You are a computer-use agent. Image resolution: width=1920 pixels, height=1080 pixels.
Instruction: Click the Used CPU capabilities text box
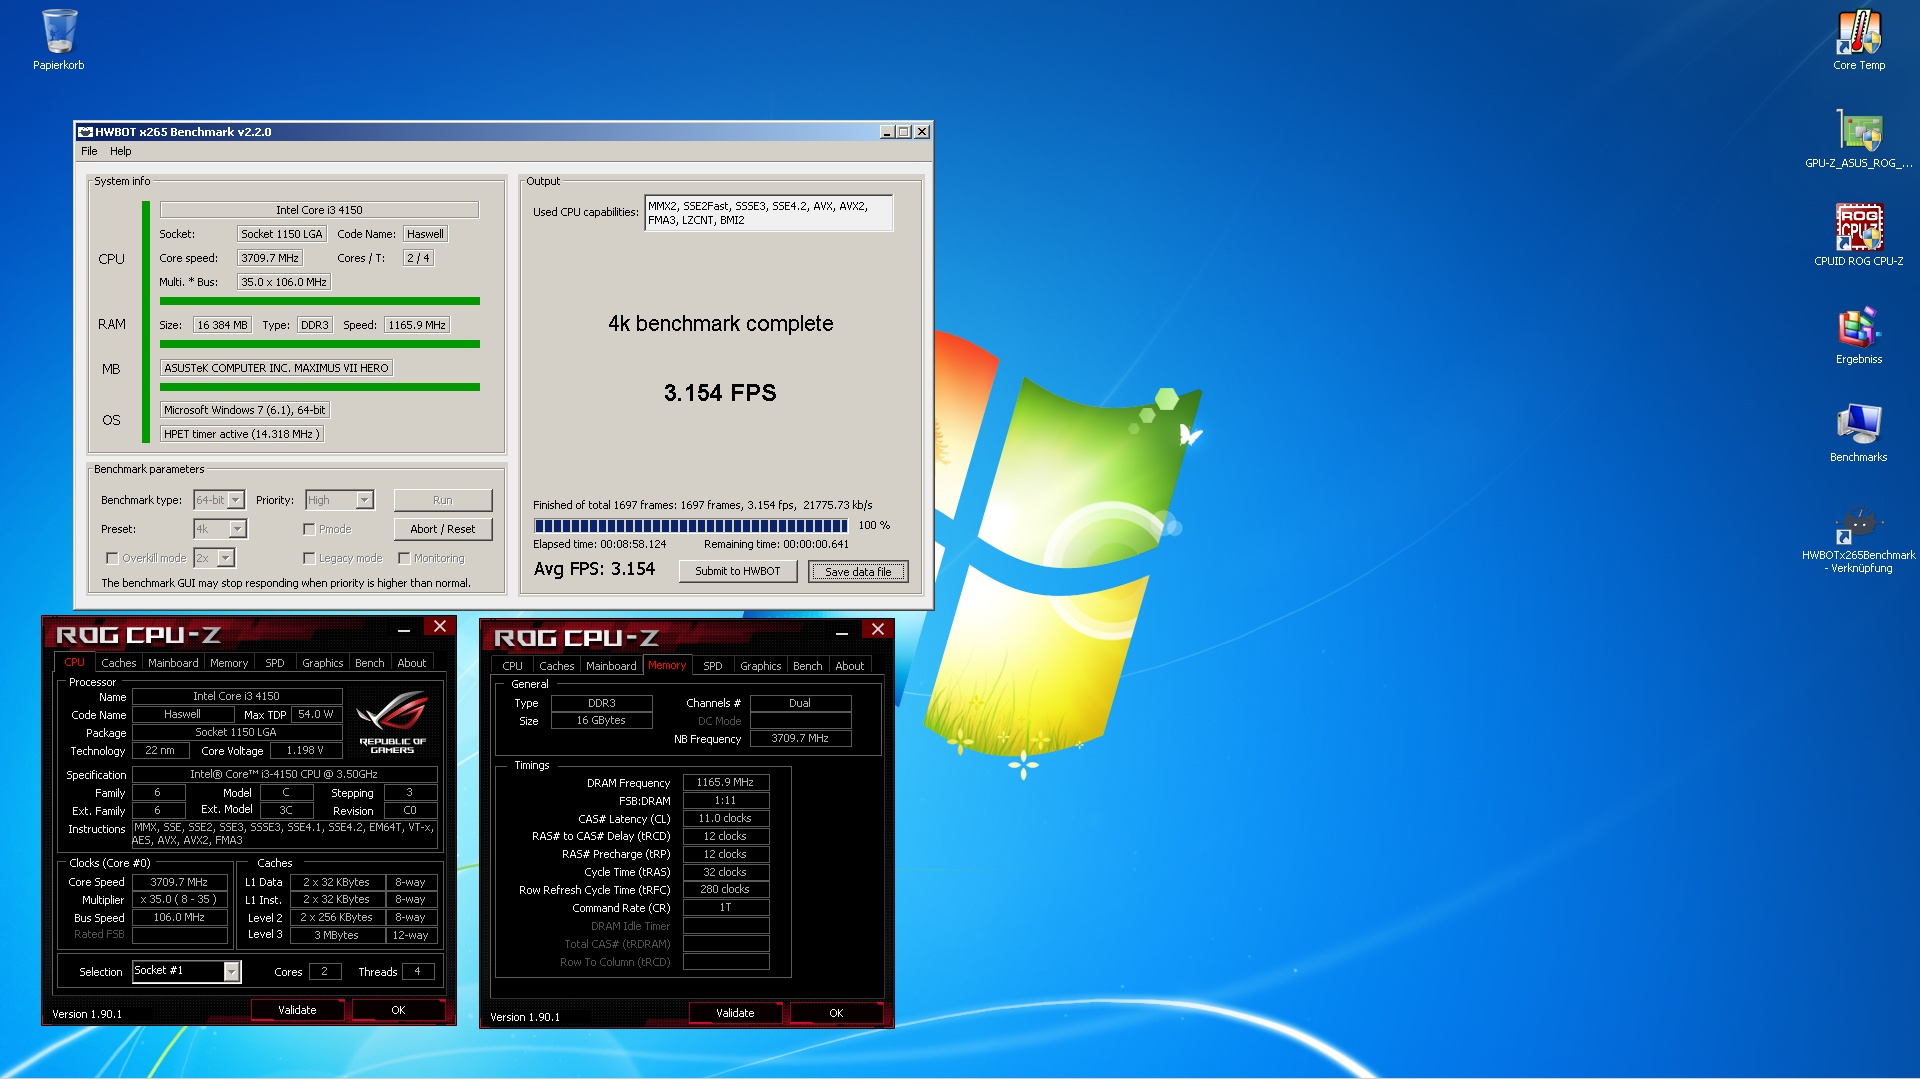tap(768, 213)
